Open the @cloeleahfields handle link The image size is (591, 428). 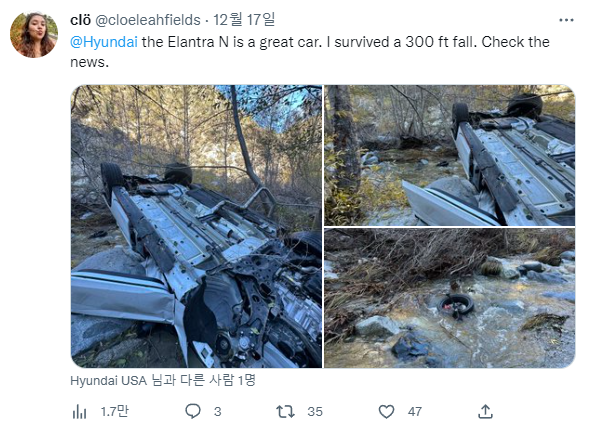[x=148, y=20]
